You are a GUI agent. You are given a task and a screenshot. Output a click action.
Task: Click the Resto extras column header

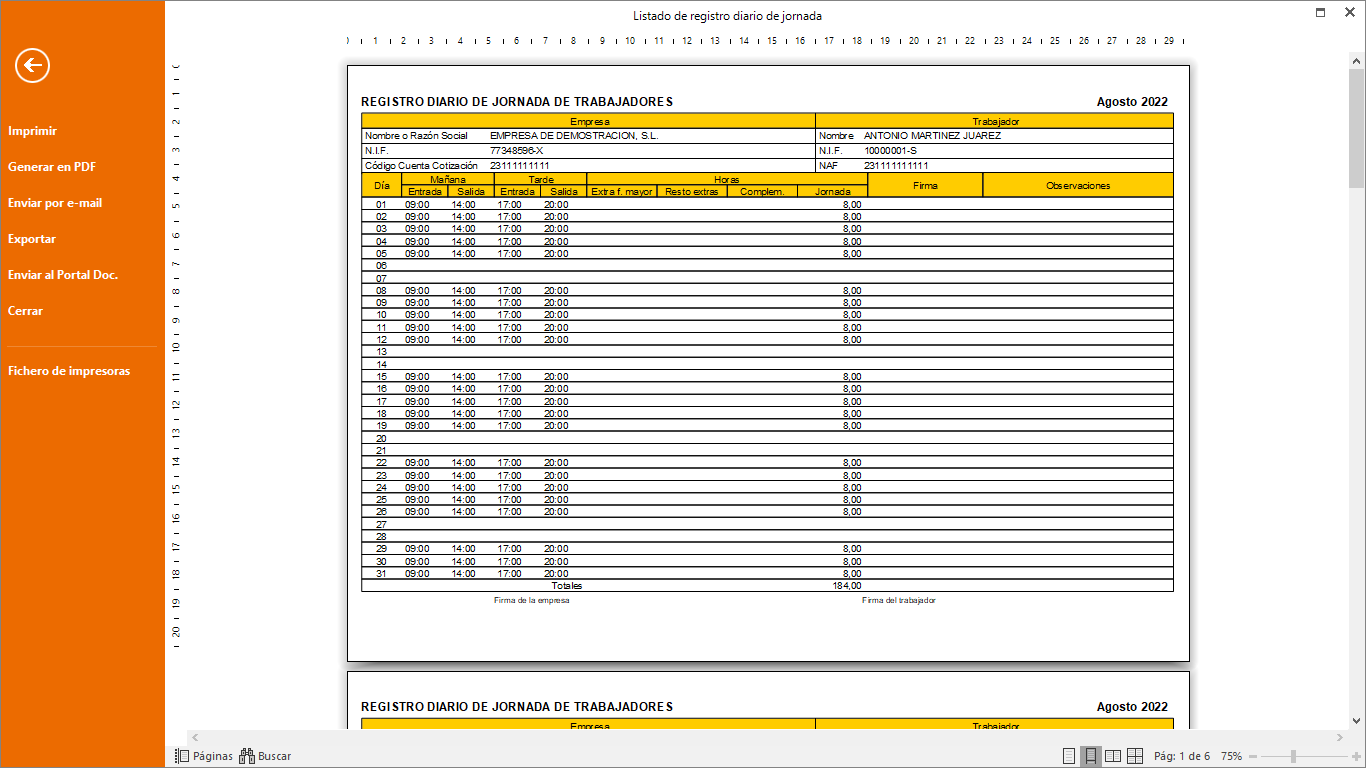click(692, 191)
